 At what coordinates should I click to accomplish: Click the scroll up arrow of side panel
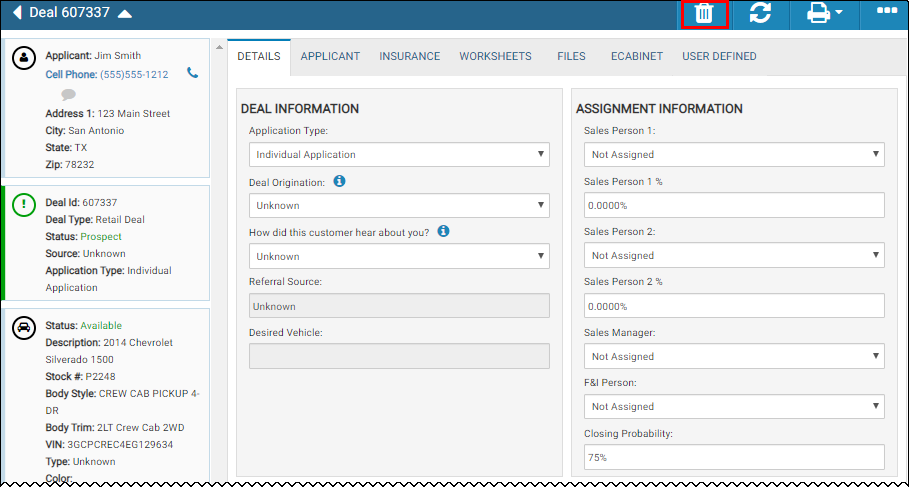(x=219, y=47)
